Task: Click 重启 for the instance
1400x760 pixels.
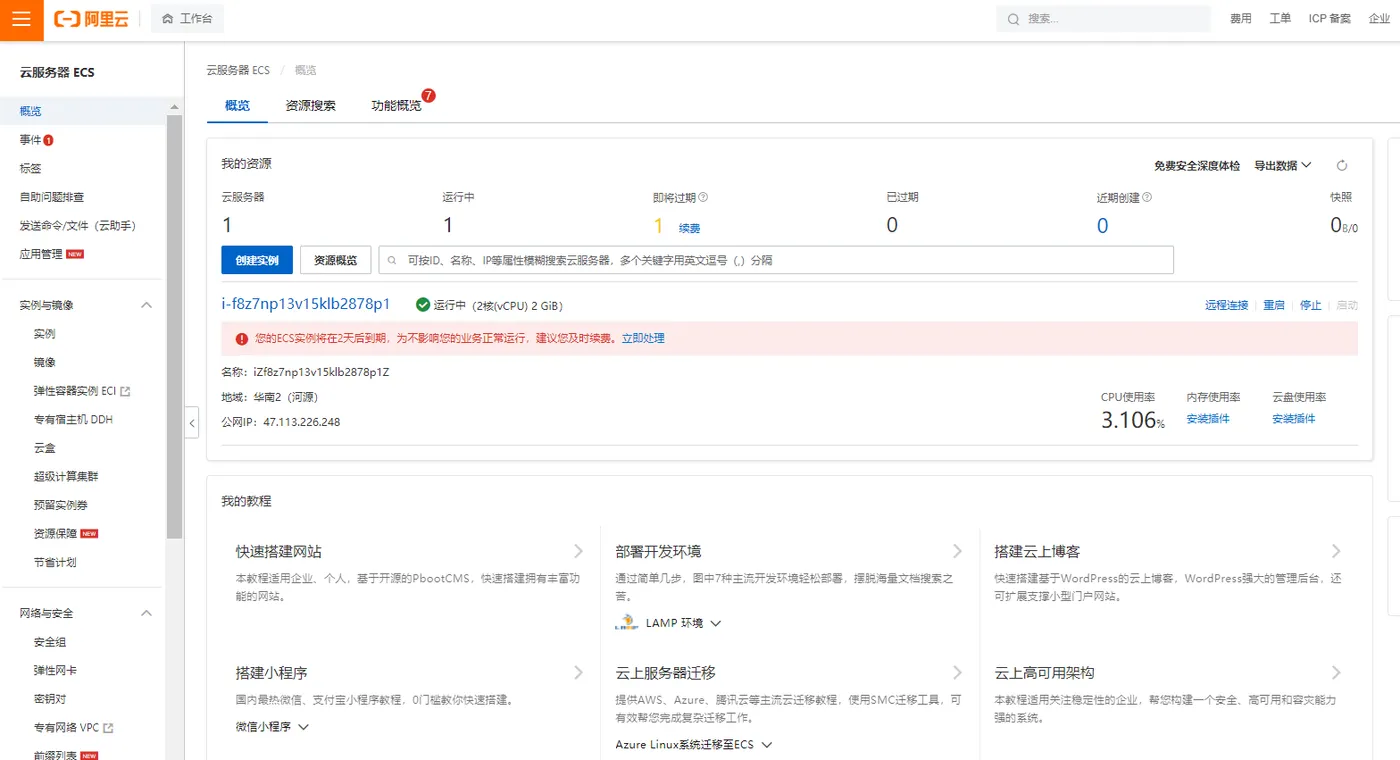Action: tap(1274, 305)
